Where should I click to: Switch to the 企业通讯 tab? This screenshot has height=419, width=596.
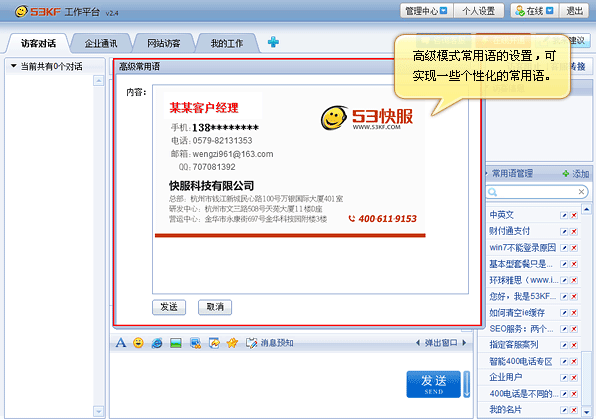[101, 43]
